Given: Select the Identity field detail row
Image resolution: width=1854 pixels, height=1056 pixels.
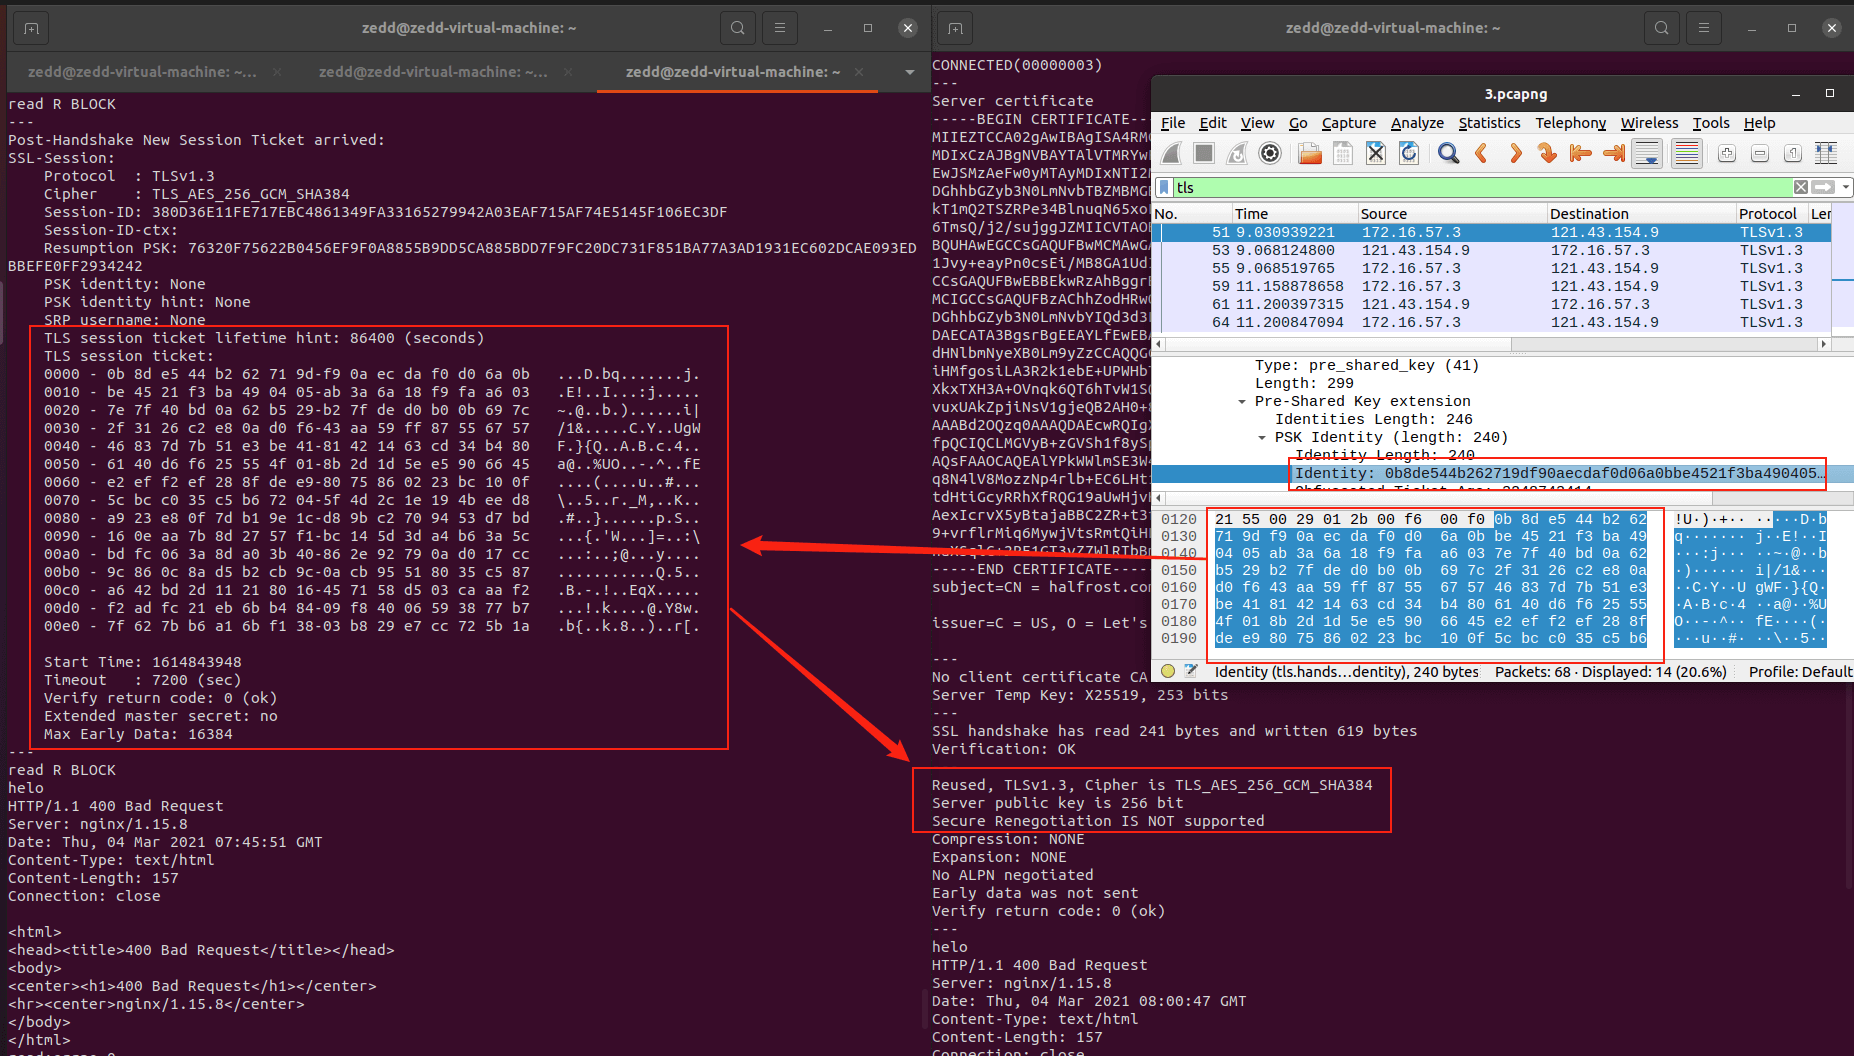Looking at the screenshot, I should click(1502, 474).
